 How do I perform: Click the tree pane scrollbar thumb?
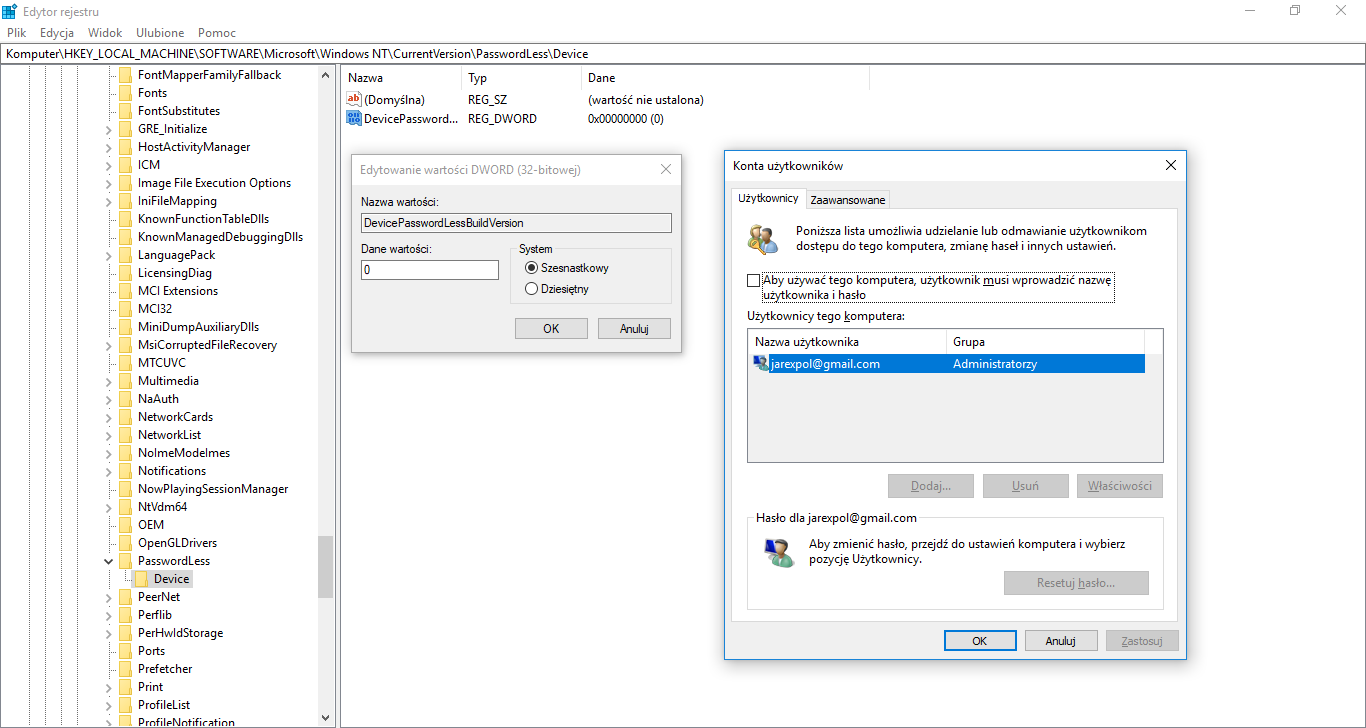326,567
